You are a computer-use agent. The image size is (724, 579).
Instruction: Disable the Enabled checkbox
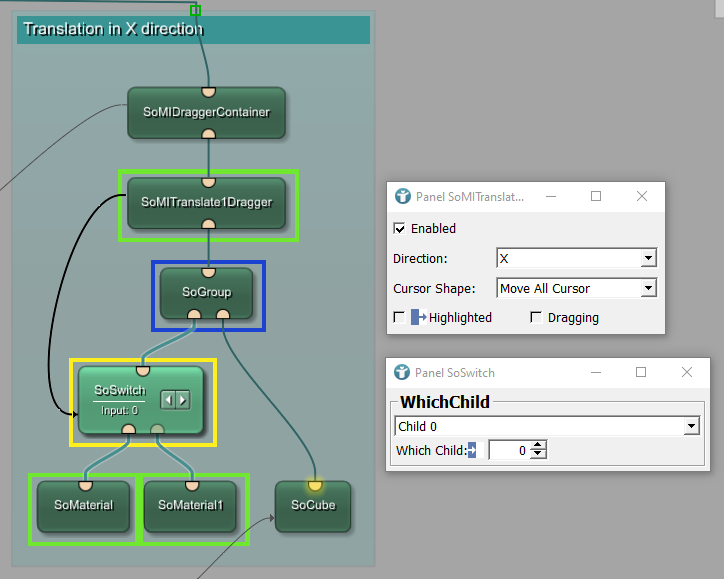pyautogui.click(x=400, y=229)
